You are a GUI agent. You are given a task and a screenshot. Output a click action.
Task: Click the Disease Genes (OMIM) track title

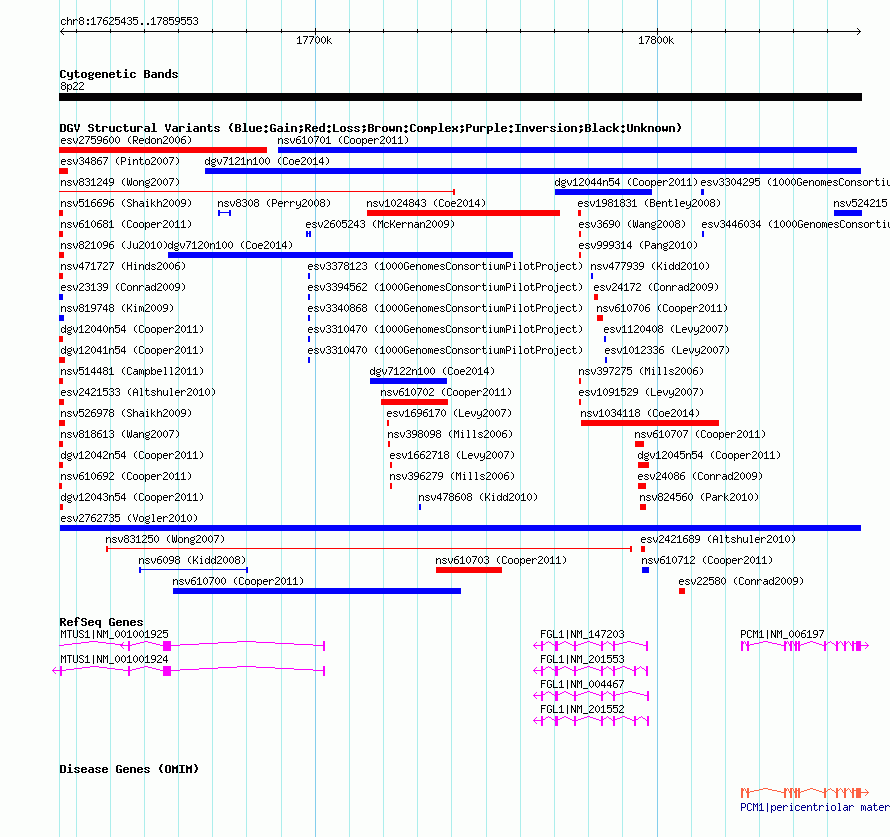coord(129,769)
